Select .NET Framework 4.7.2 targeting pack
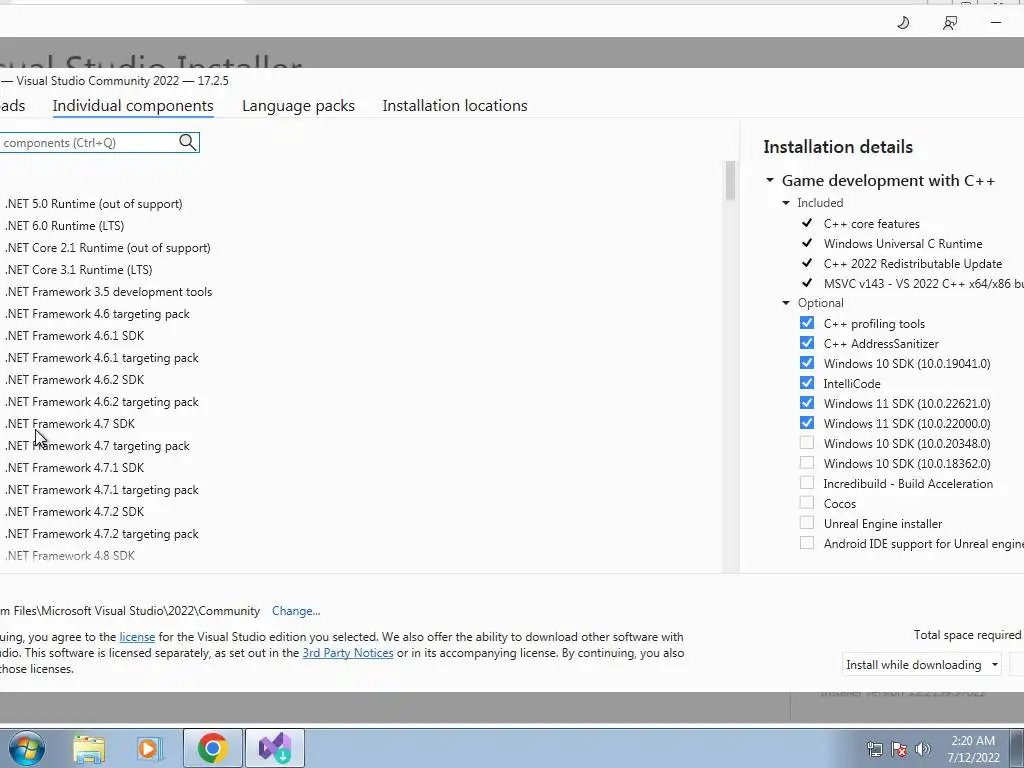 102,534
